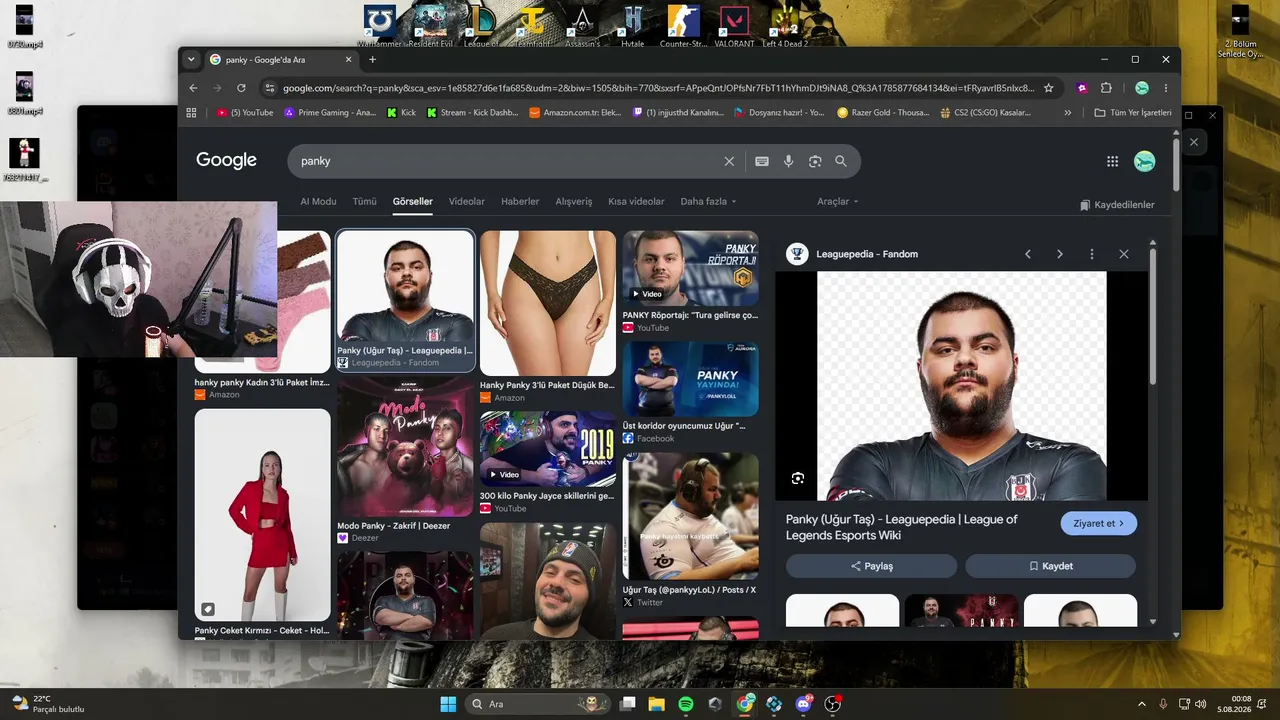Click the Kaydet save button
This screenshot has height=720, width=1280.
pyautogui.click(x=1050, y=566)
